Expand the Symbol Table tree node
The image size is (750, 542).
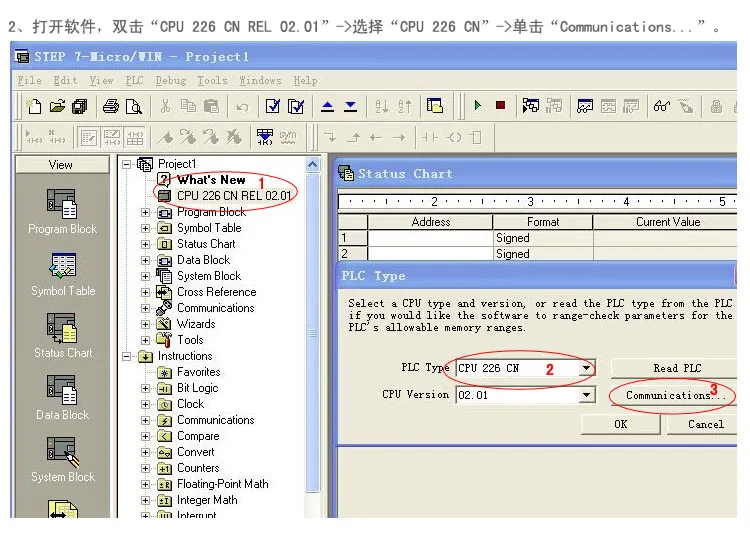[x=145, y=228]
